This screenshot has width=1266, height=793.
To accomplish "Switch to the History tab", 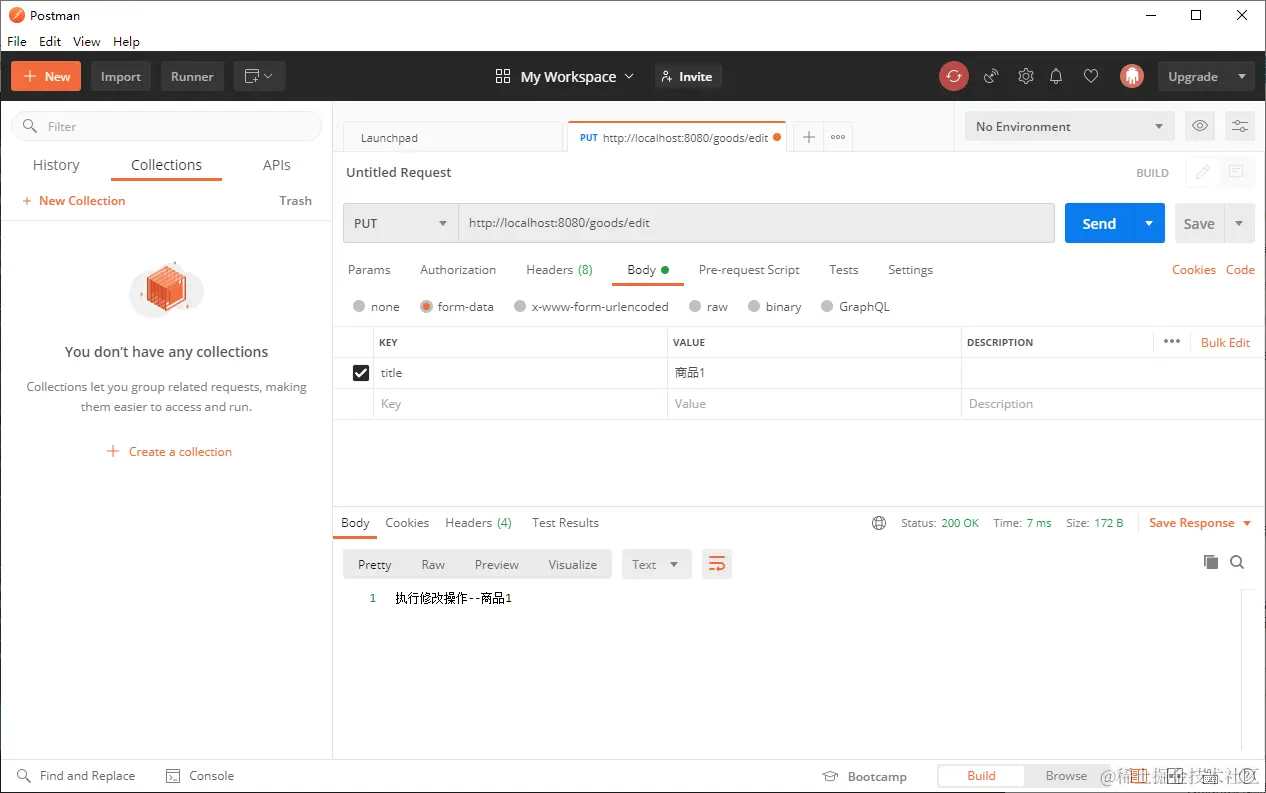I will point(56,165).
